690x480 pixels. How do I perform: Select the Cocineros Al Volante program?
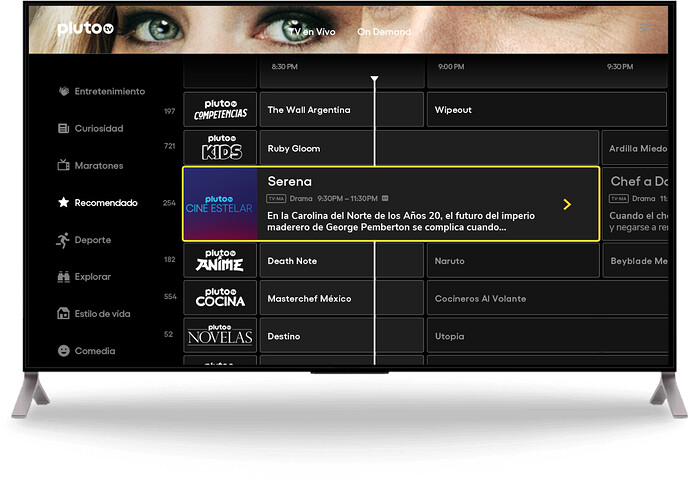pyautogui.click(x=547, y=298)
